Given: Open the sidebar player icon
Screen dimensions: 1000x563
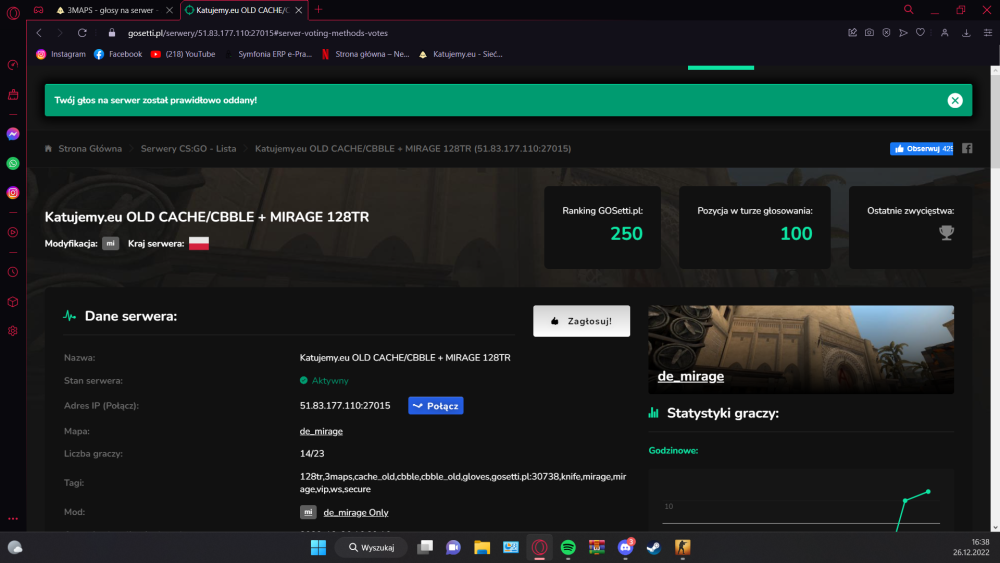Looking at the screenshot, I should 13,232.
